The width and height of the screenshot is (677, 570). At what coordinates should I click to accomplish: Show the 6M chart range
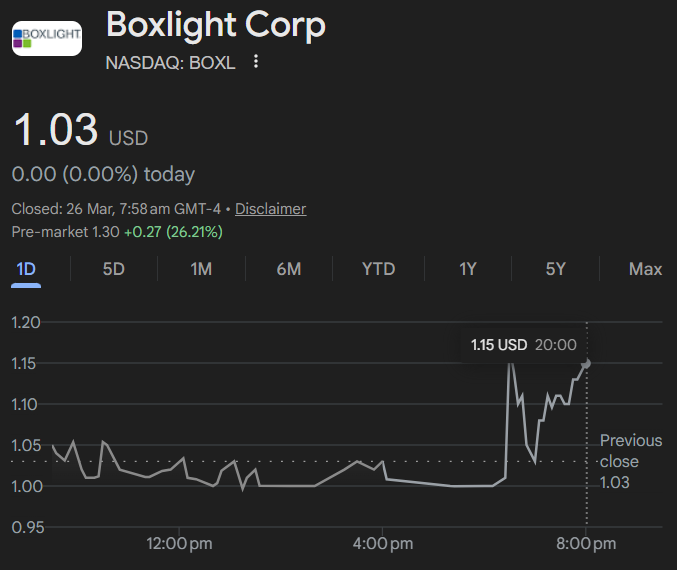289,269
